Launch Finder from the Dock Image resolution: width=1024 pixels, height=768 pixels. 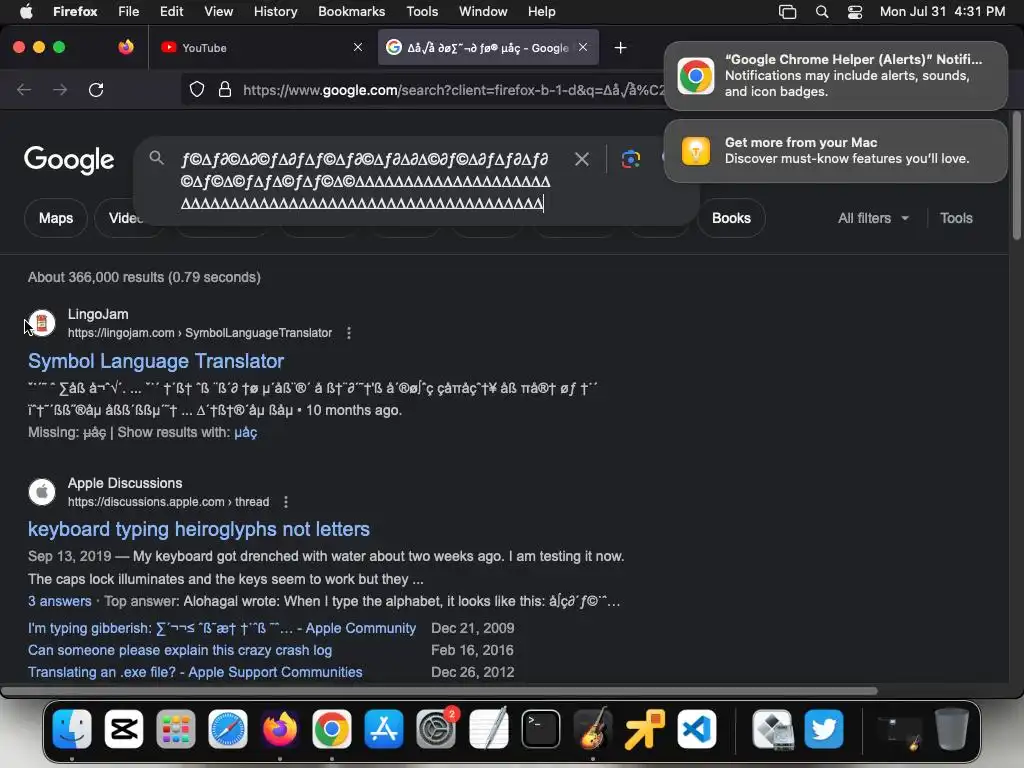tap(72, 729)
